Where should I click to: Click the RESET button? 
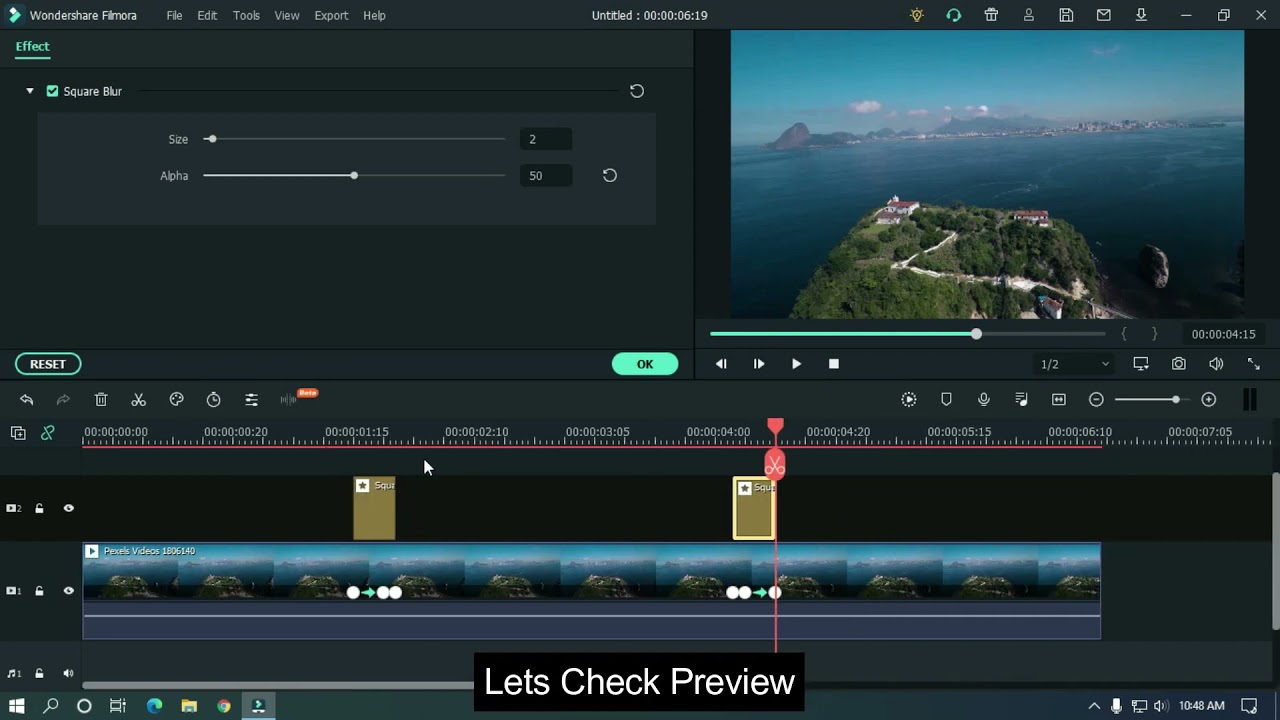[48, 364]
